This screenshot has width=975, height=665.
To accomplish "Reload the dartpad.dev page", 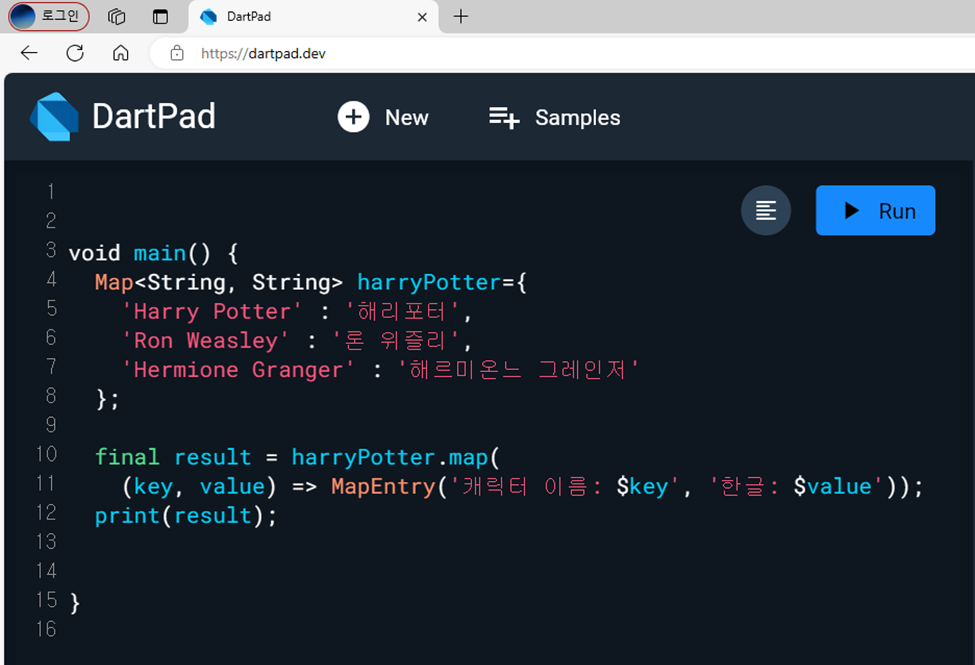I will (x=75, y=53).
